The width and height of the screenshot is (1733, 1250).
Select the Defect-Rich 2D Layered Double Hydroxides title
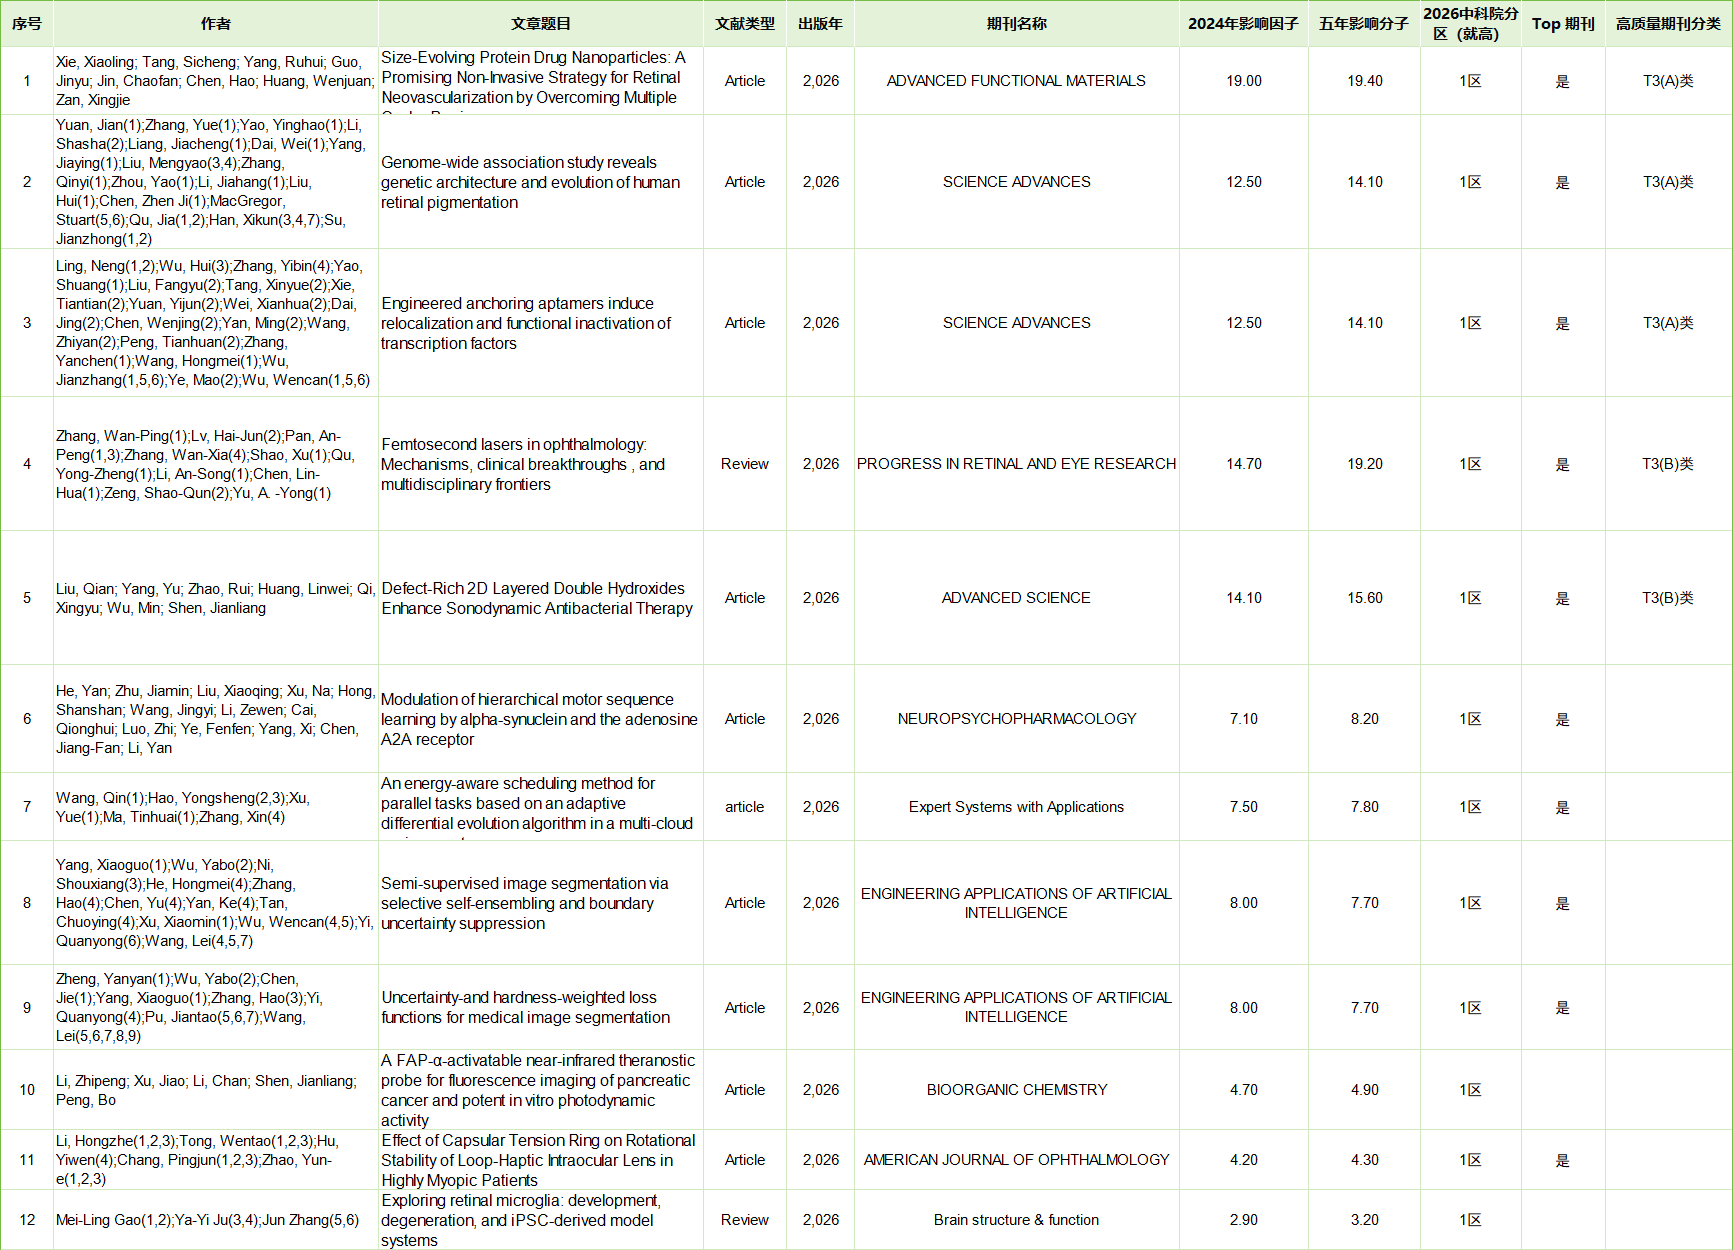[x=536, y=598]
